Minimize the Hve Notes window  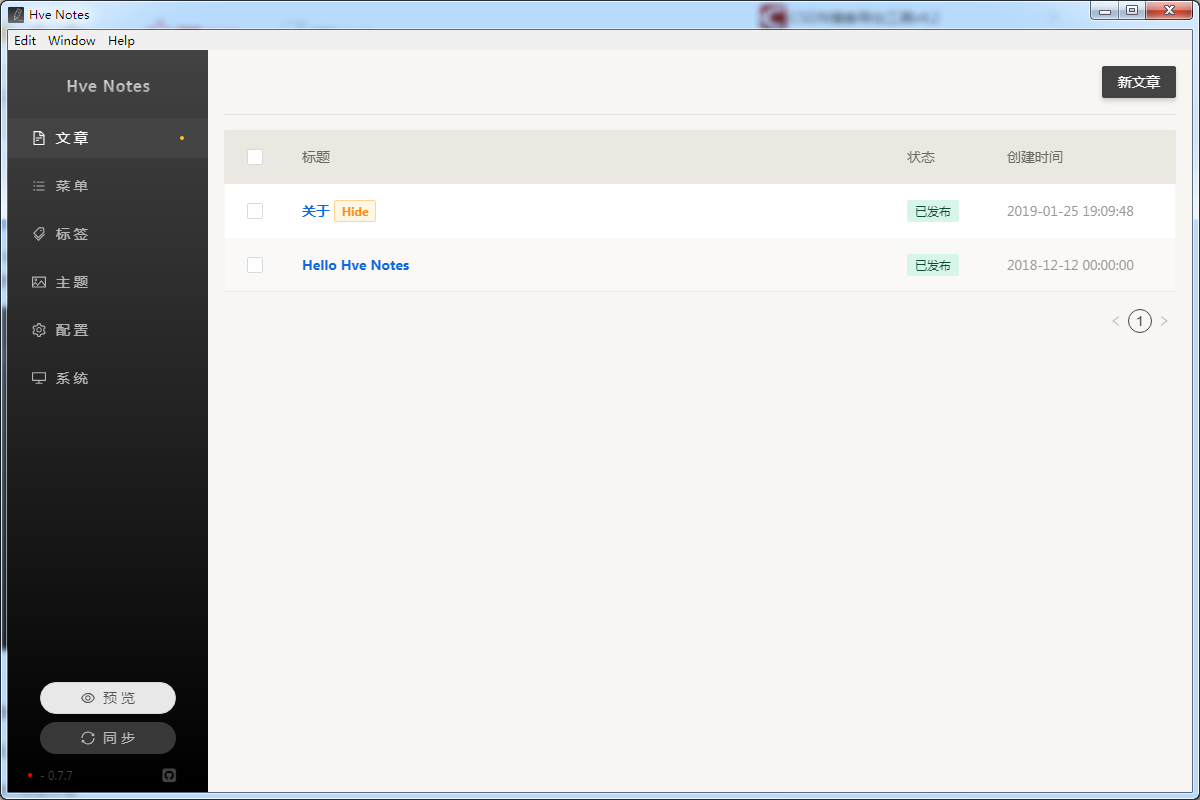click(x=1105, y=11)
